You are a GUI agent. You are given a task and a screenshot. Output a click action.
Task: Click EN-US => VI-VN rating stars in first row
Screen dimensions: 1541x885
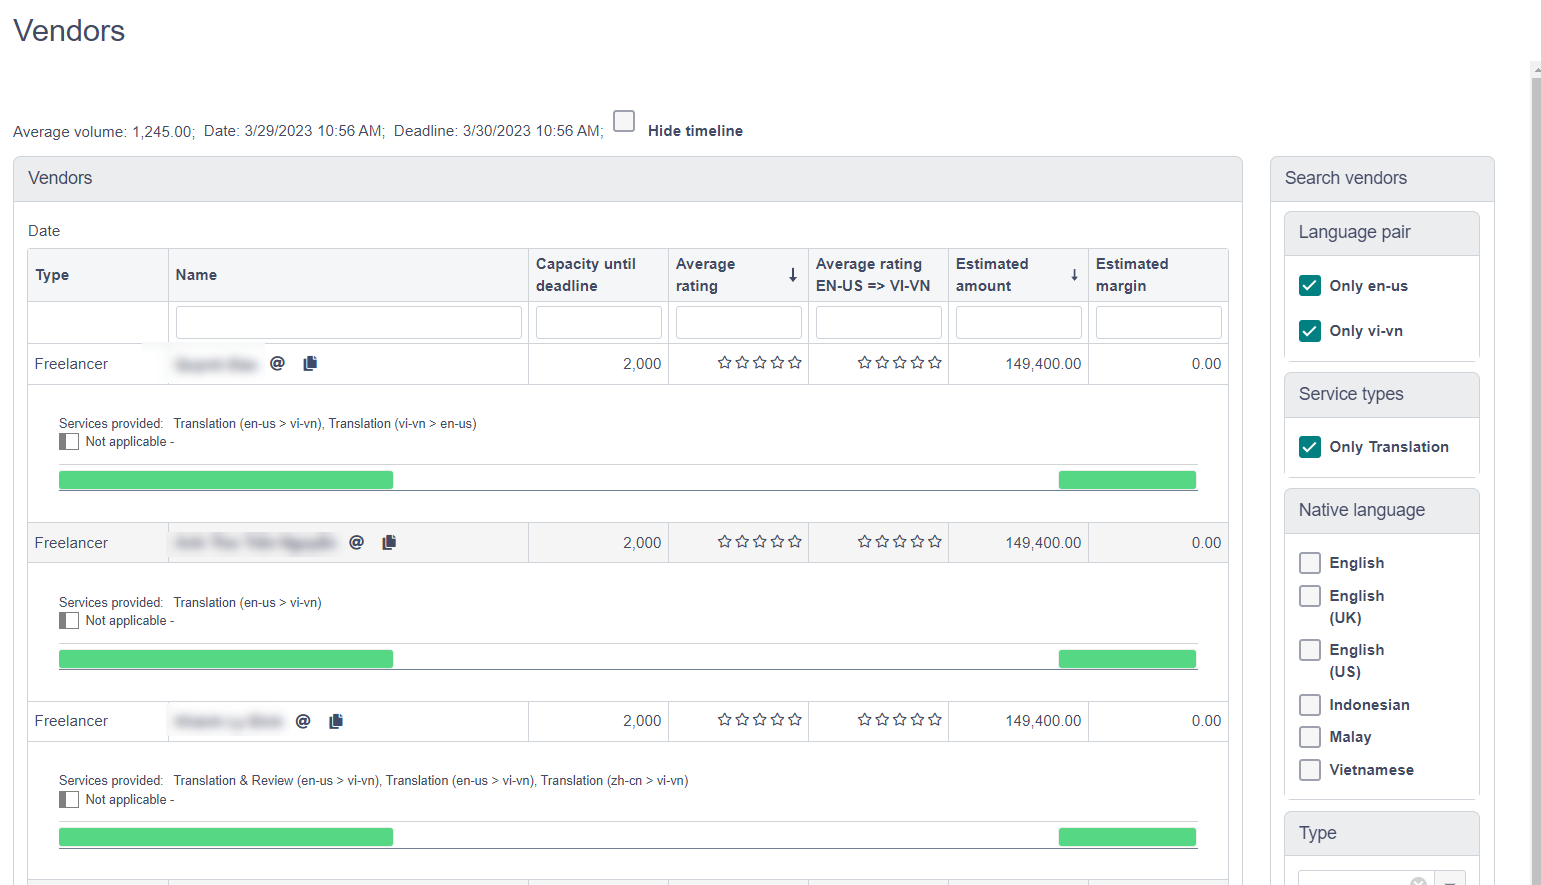(x=900, y=363)
